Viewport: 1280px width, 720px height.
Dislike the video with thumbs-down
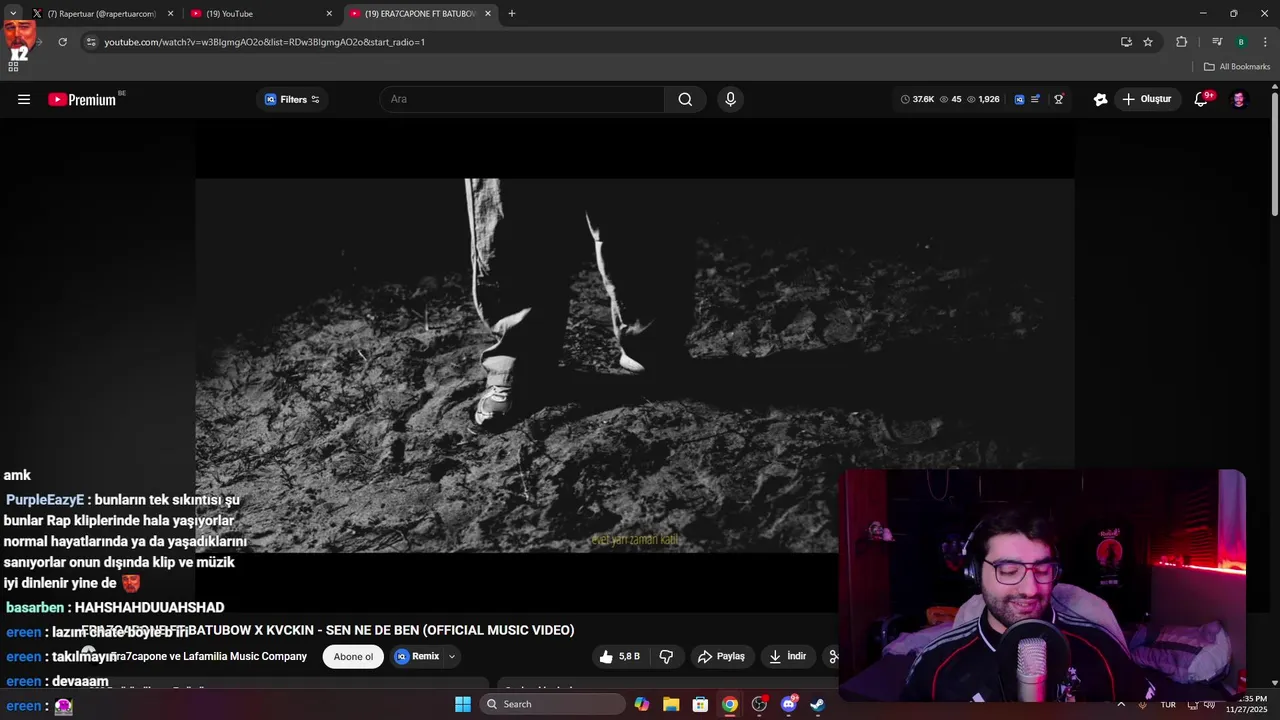(x=666, y=657)
